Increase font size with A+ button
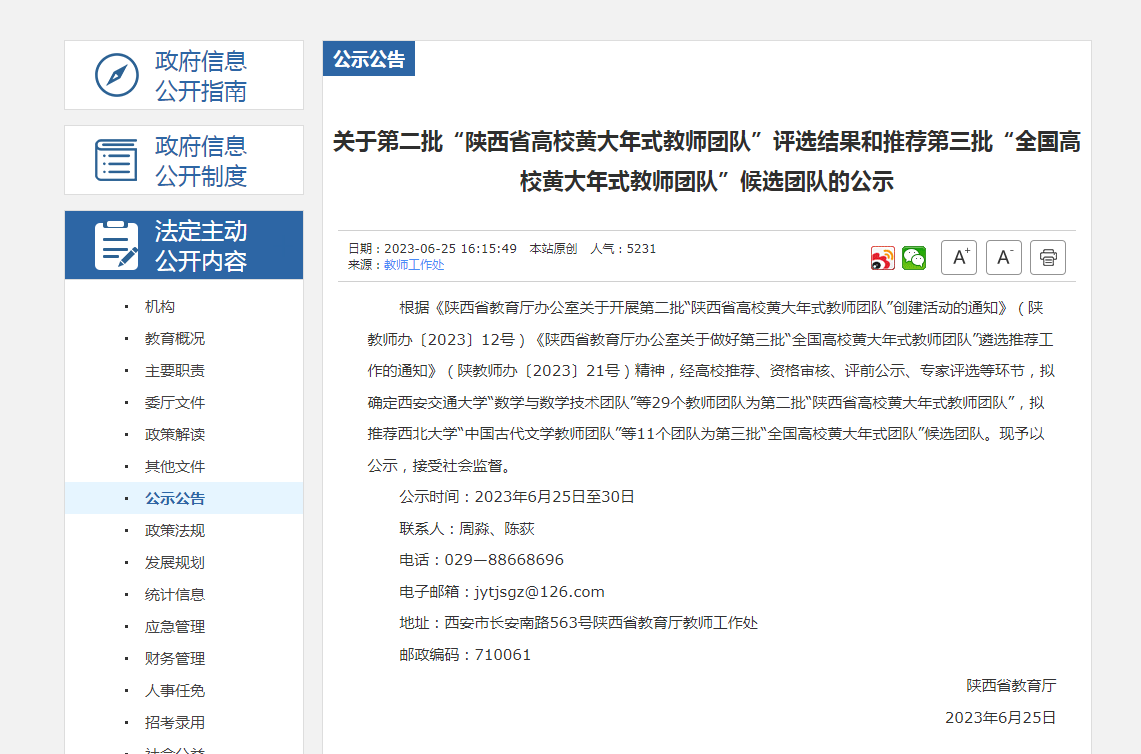Screen dimensions: 1141x754 click(958, 257)
